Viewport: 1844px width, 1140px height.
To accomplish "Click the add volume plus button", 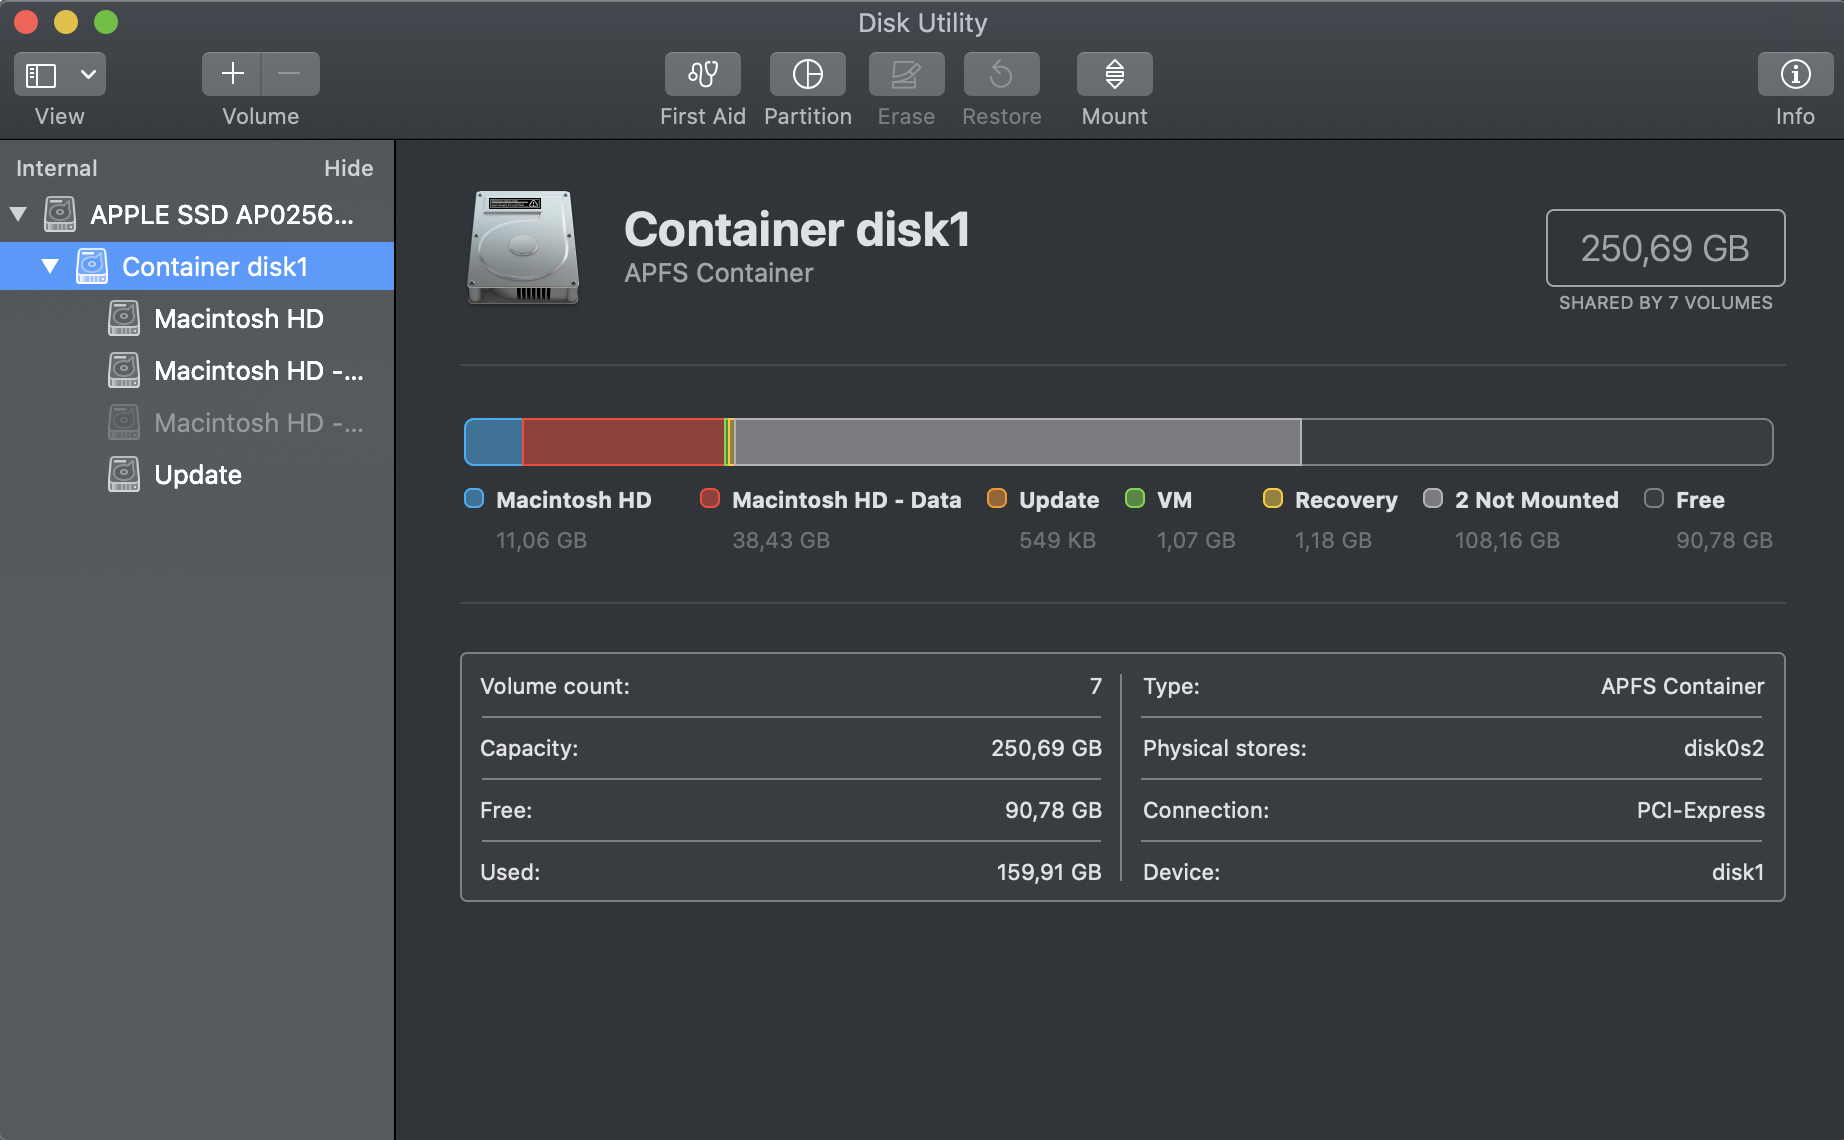I will tap(232, 74).
